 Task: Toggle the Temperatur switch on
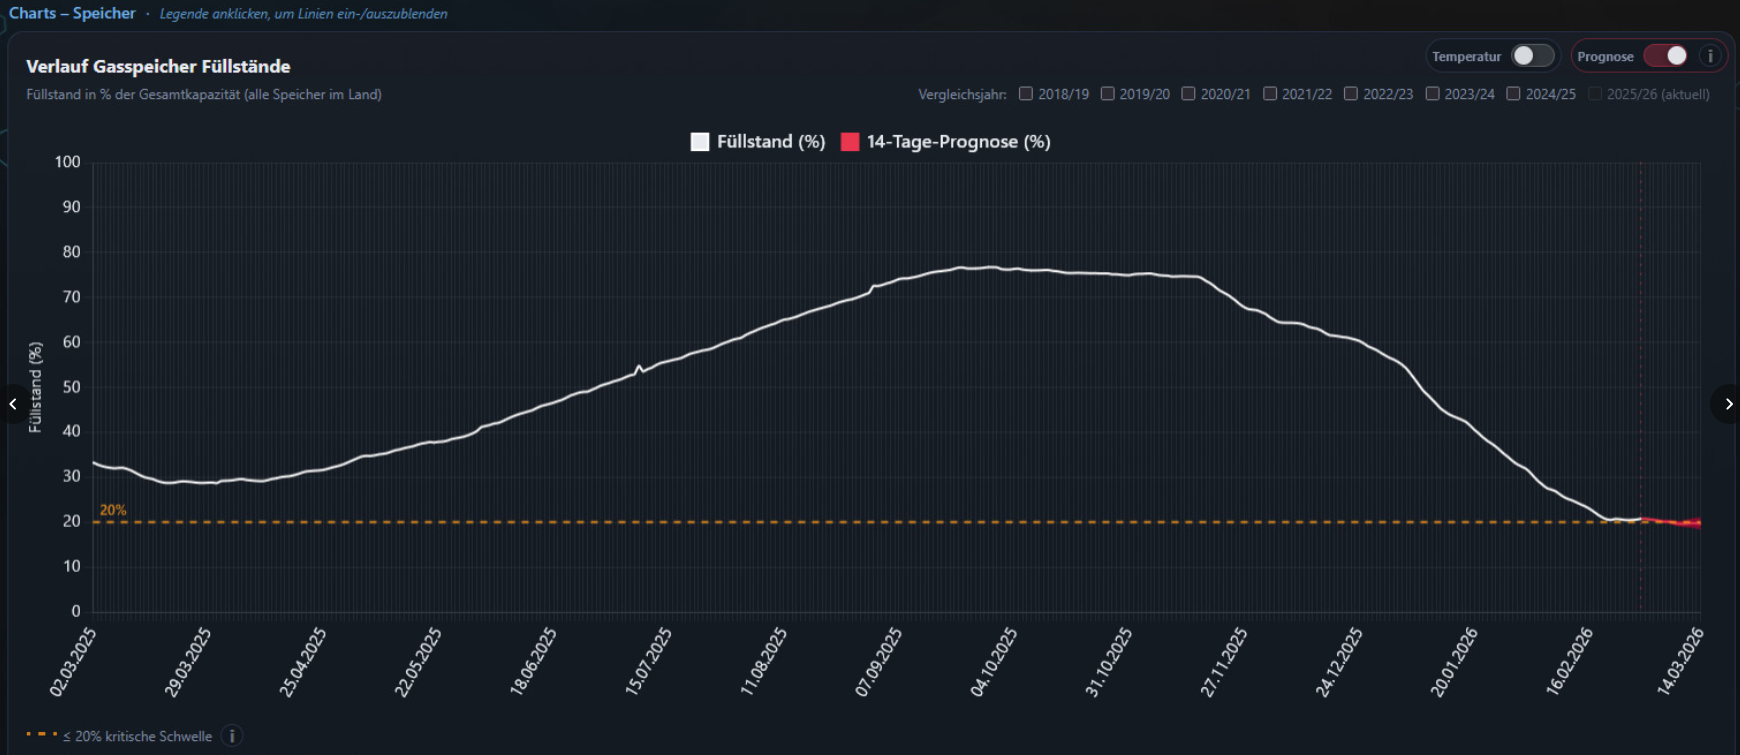[1532, 56]
